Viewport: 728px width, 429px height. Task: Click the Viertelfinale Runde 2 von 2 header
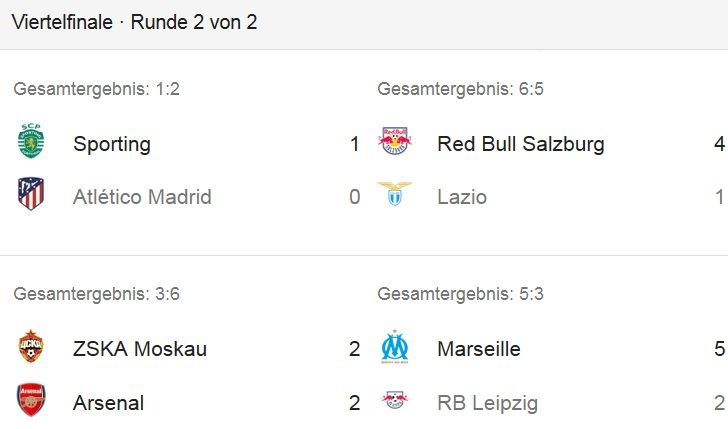[134, 22]
